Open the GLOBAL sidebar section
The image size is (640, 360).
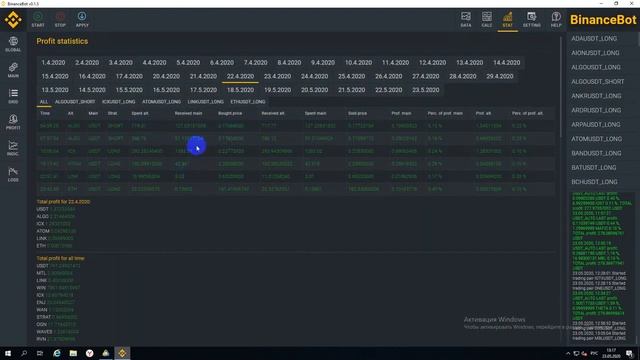13,44
